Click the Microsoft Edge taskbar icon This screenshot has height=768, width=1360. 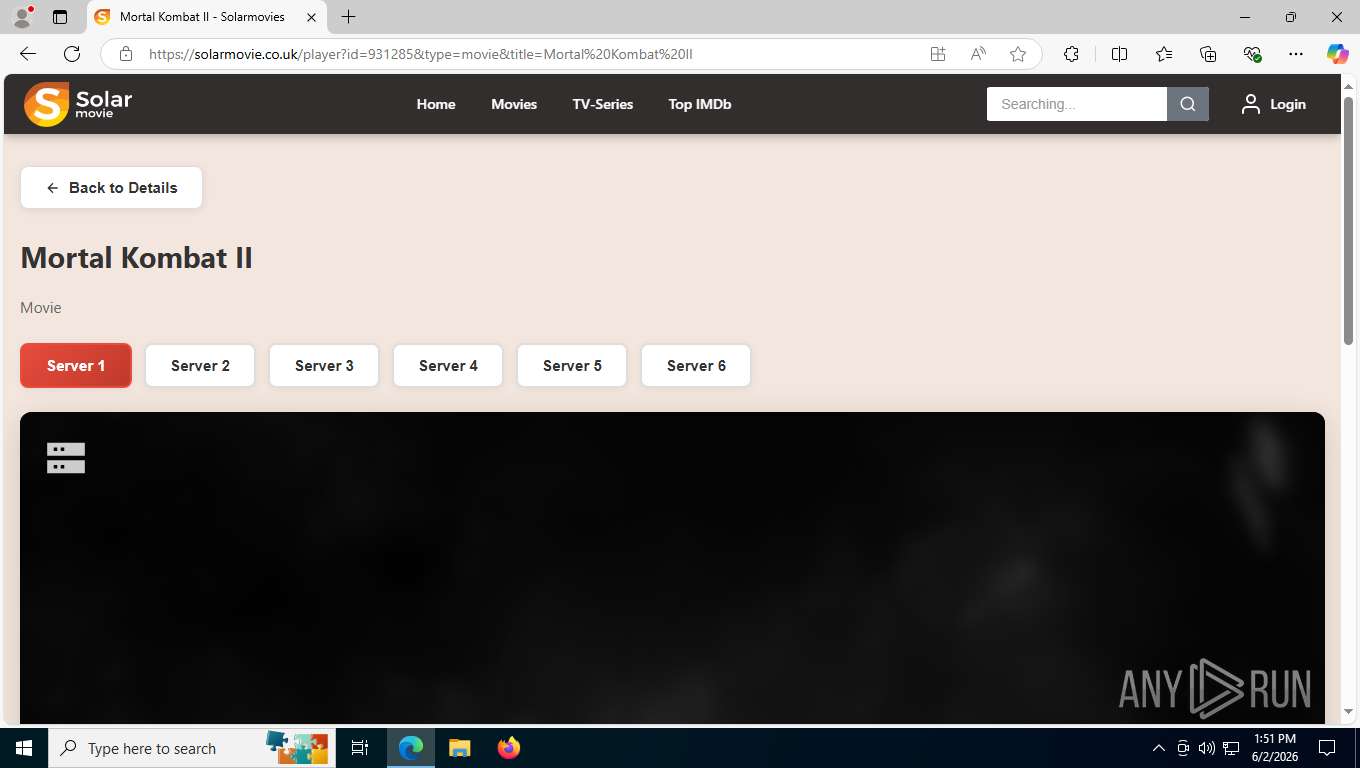coord(411,748)
